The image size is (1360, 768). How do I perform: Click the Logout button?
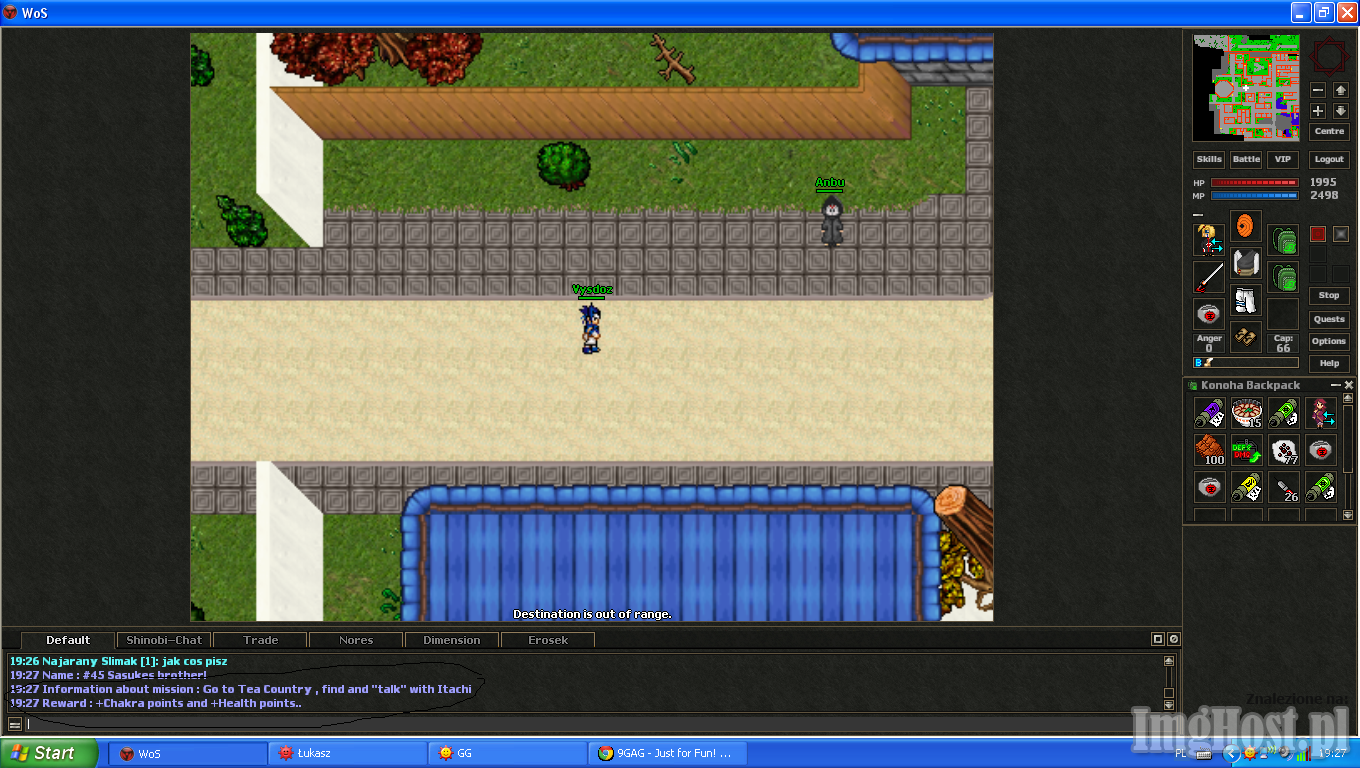coord(1329,159)
